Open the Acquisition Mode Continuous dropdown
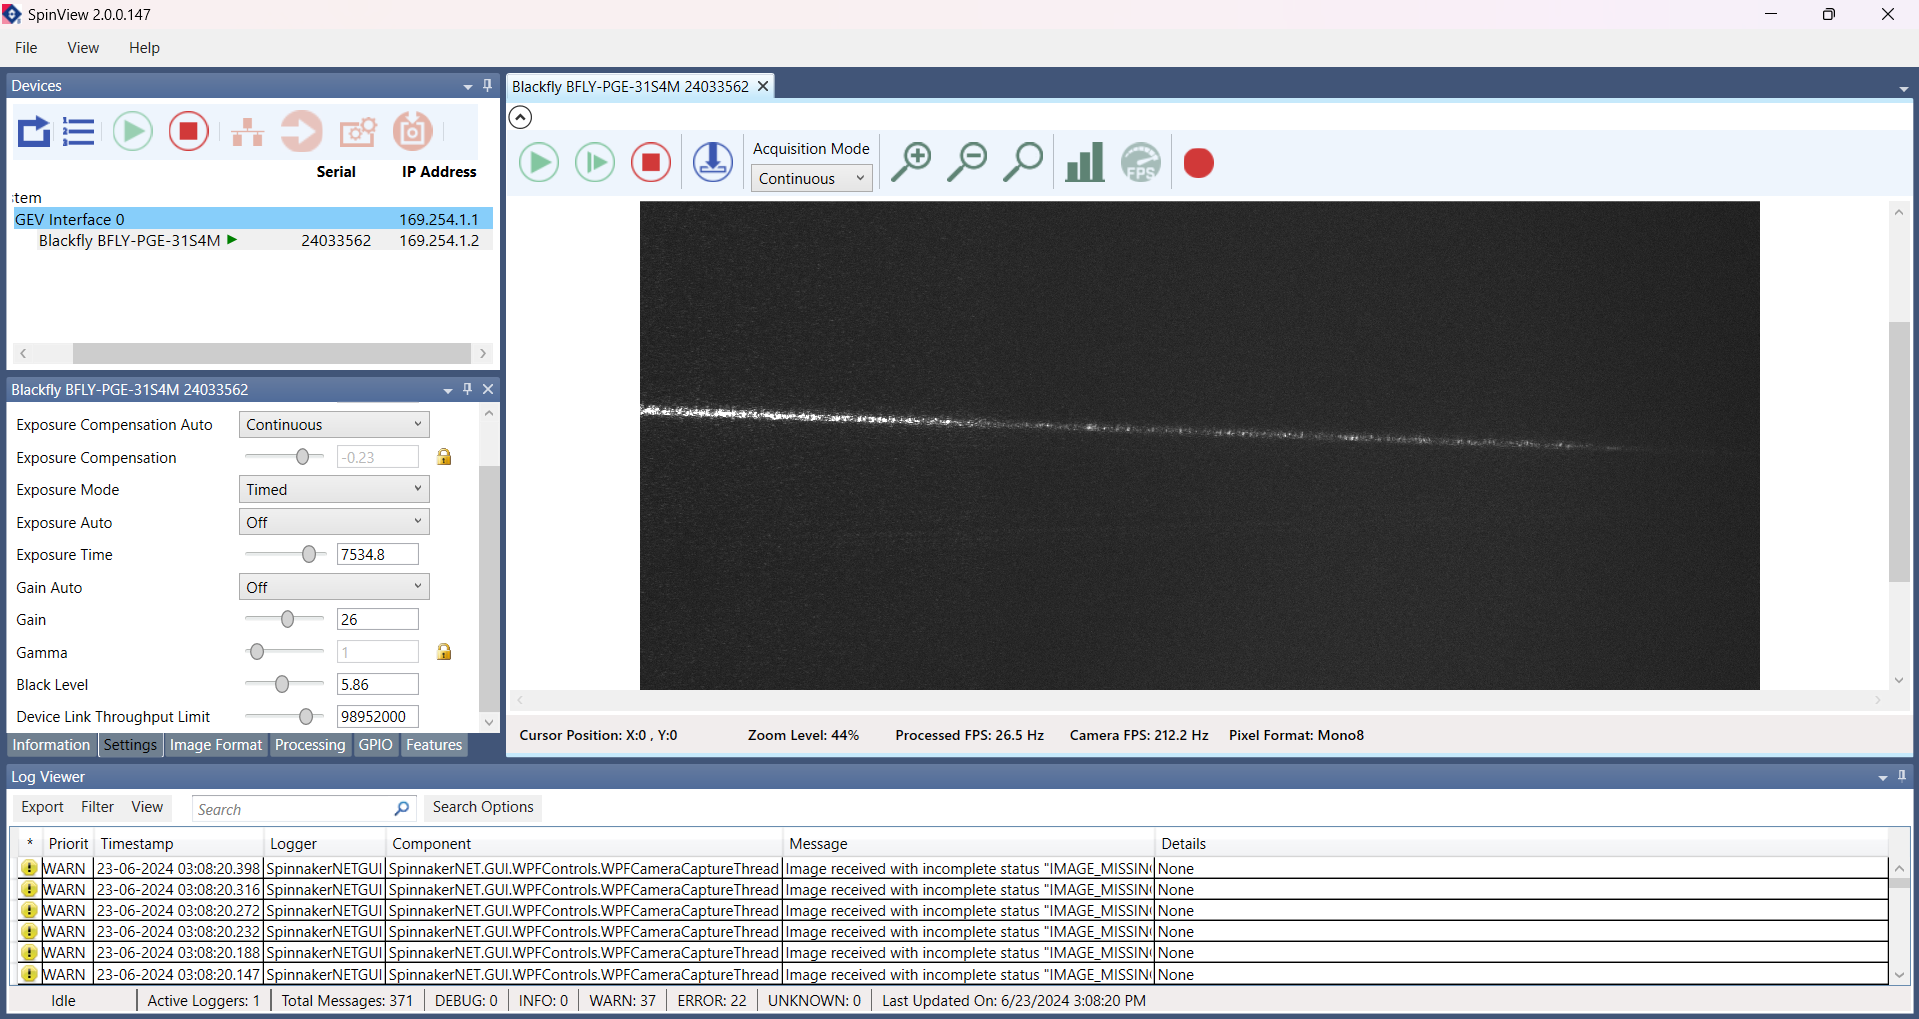Image resolution: width=1919 pixels, height=1019 pixels. pos(810,178)
